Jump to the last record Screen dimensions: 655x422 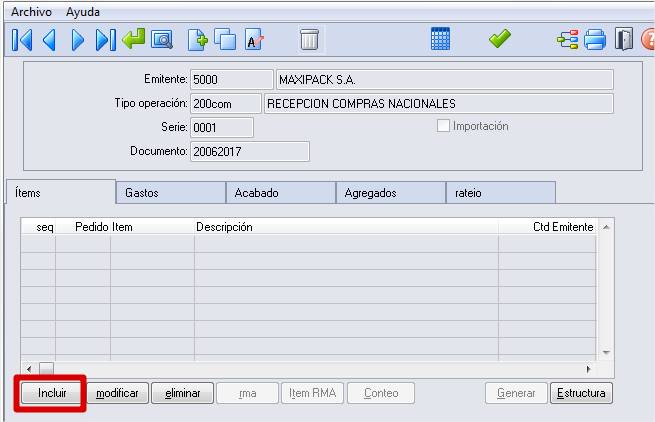[106, 40]
